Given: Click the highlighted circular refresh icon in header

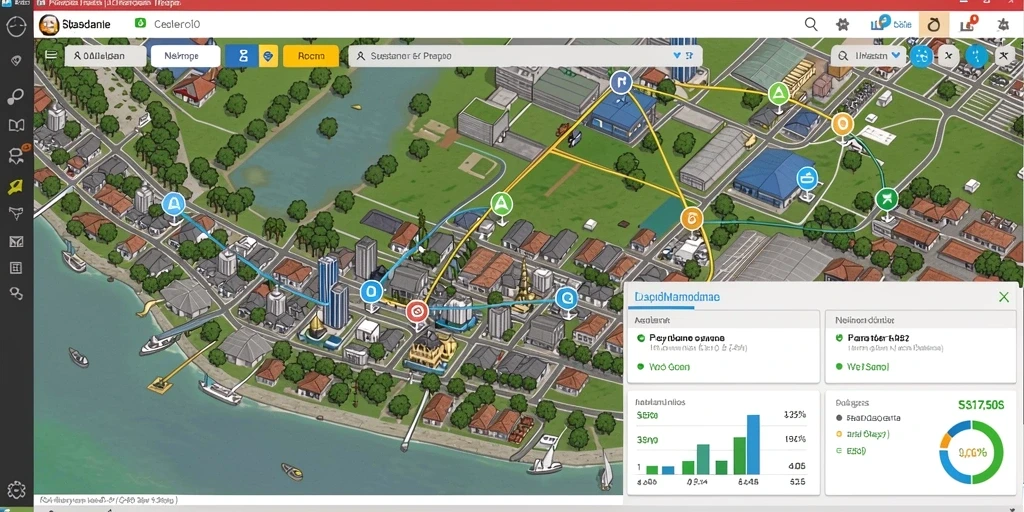Looking at the screenshot, I should tap(934, 25).
